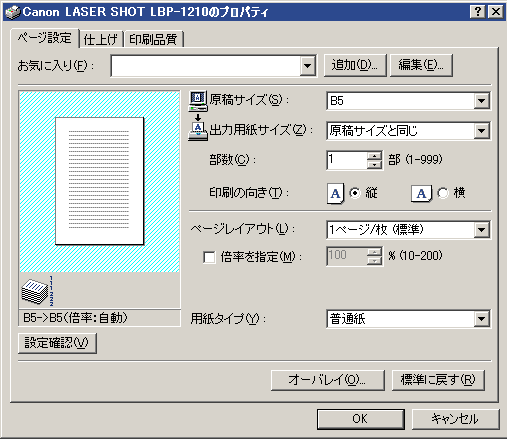Click the printer output icon beside 出力用紙サイズ

198,131
